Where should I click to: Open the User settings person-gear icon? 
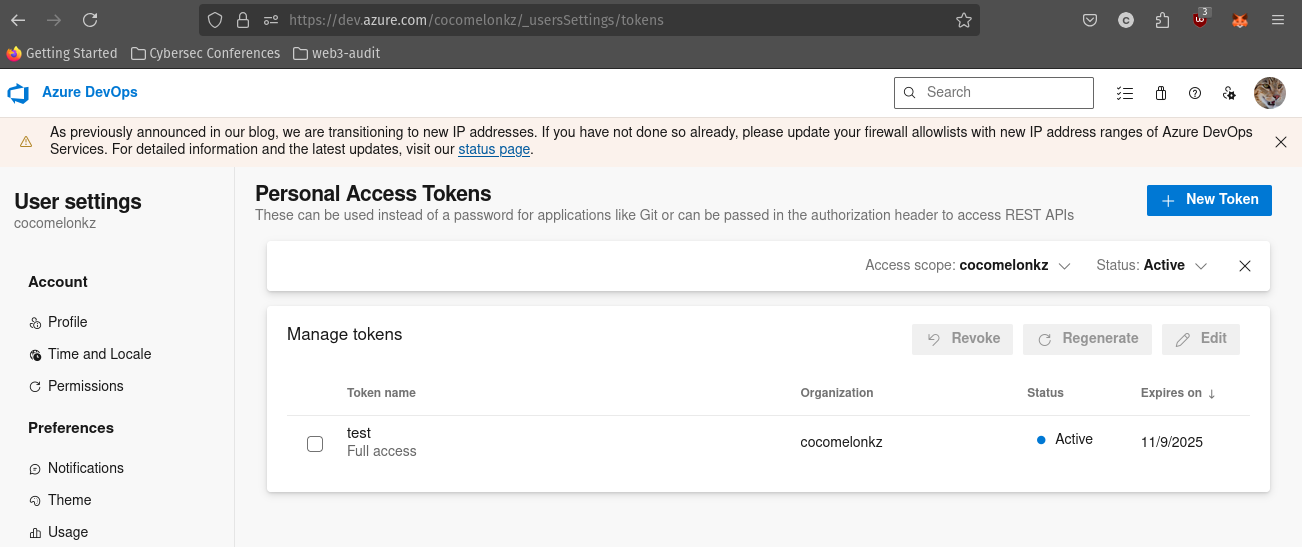tap(1229, 93)
